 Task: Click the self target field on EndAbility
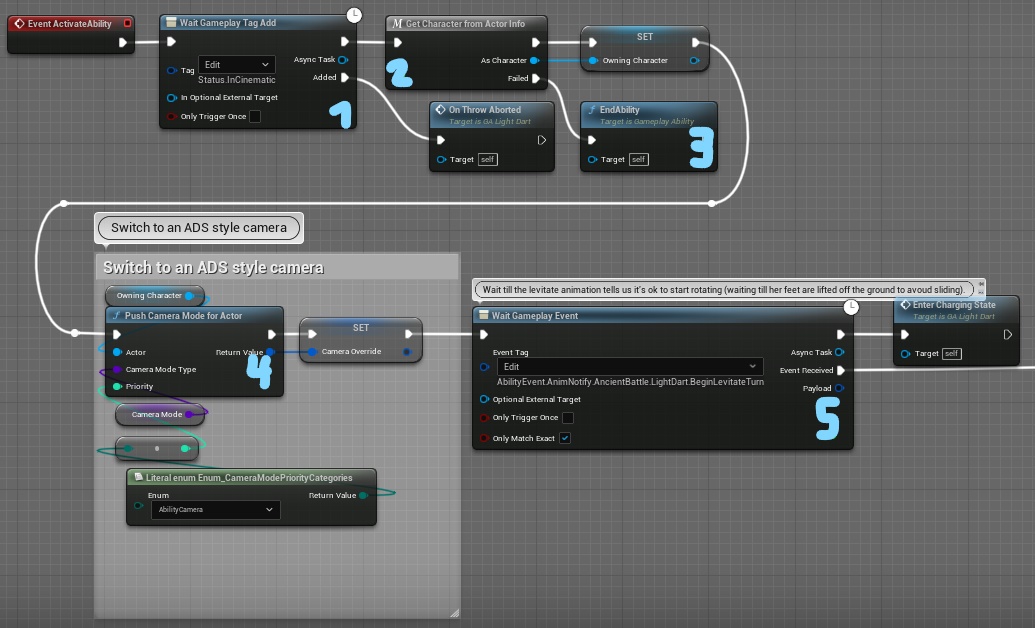638,159
